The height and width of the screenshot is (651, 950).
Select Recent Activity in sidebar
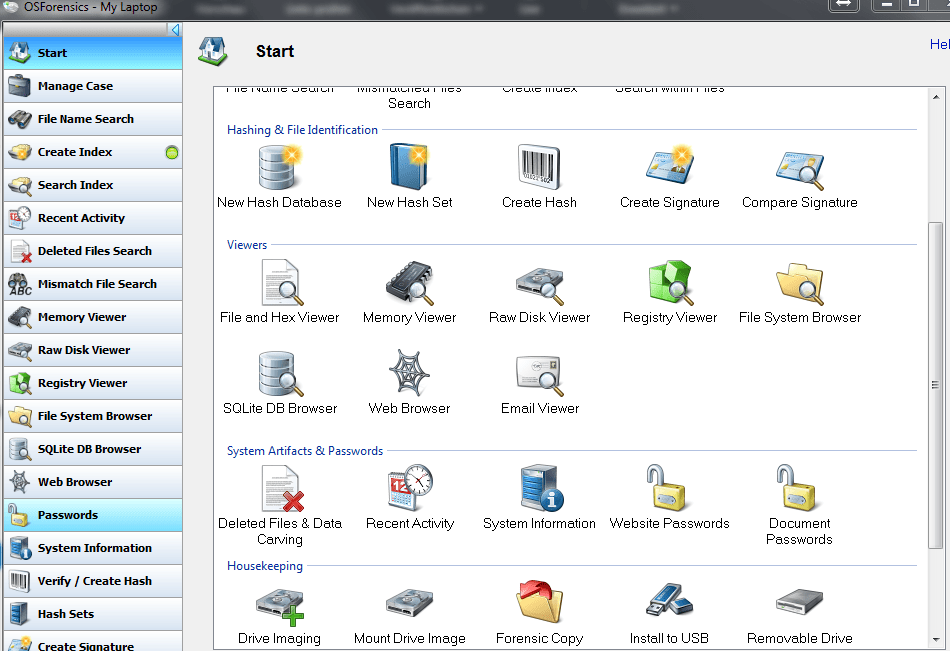(x=93, y=218)
